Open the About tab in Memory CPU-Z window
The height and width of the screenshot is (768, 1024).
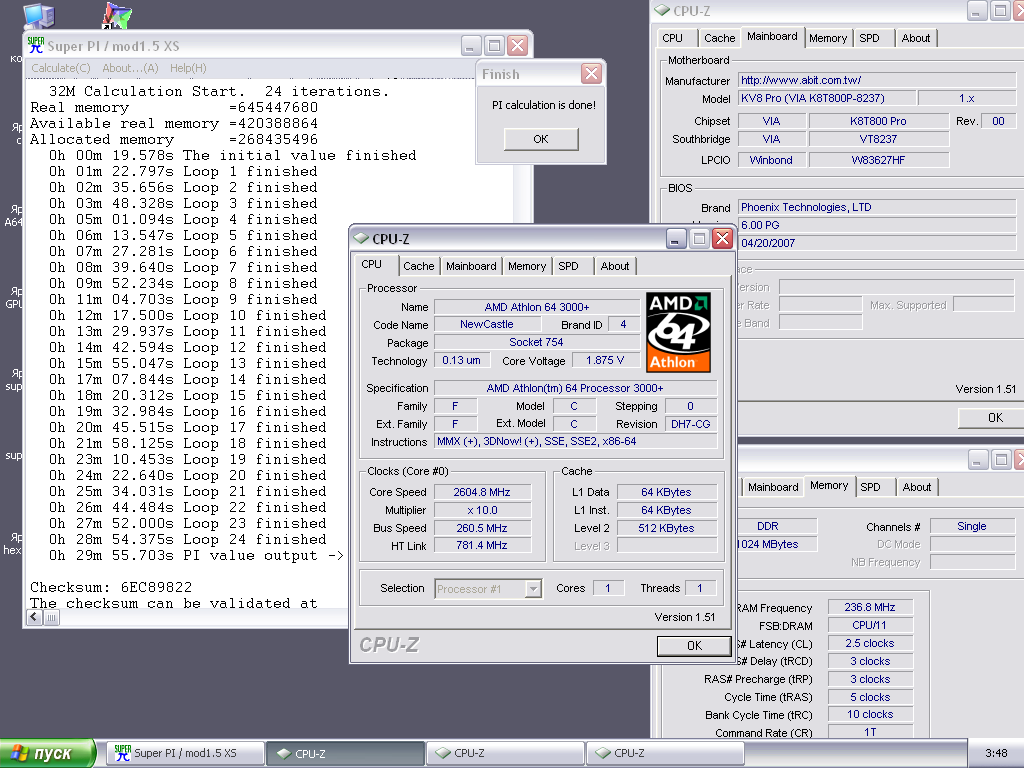916,487
